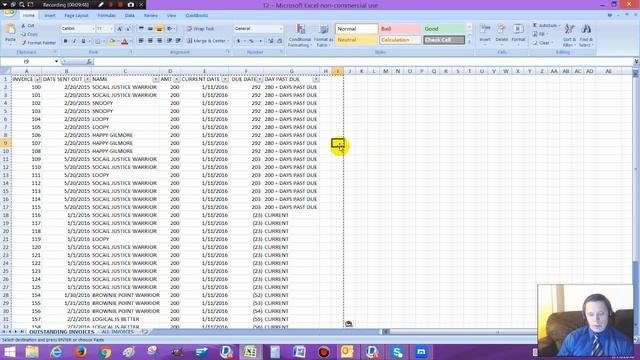Viewport: 640px width, 360px height.
Task: Open the Format as Table gallery
Action: 323,35
